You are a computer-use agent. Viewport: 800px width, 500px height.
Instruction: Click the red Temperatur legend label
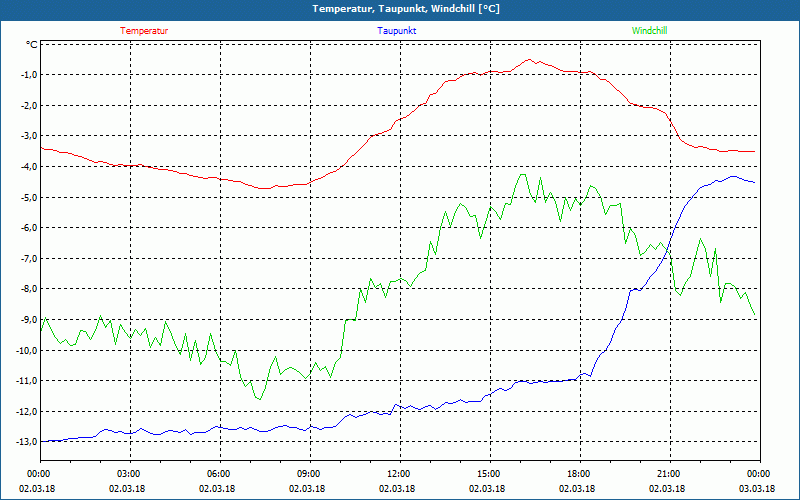(x=144, y=31)
